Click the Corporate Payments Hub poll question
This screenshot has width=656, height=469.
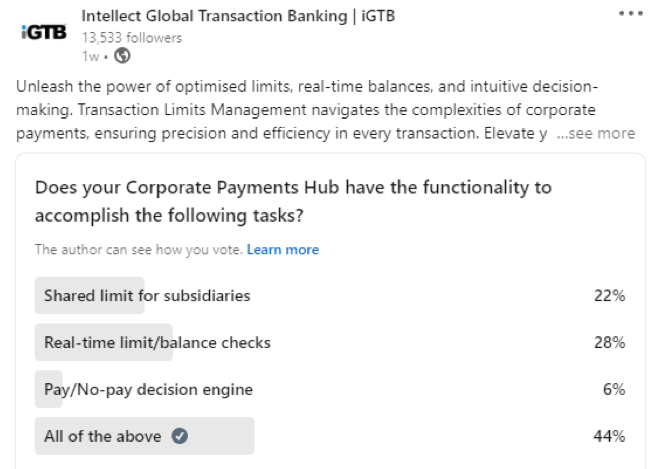pyautogui.click(x=293, y=201)
